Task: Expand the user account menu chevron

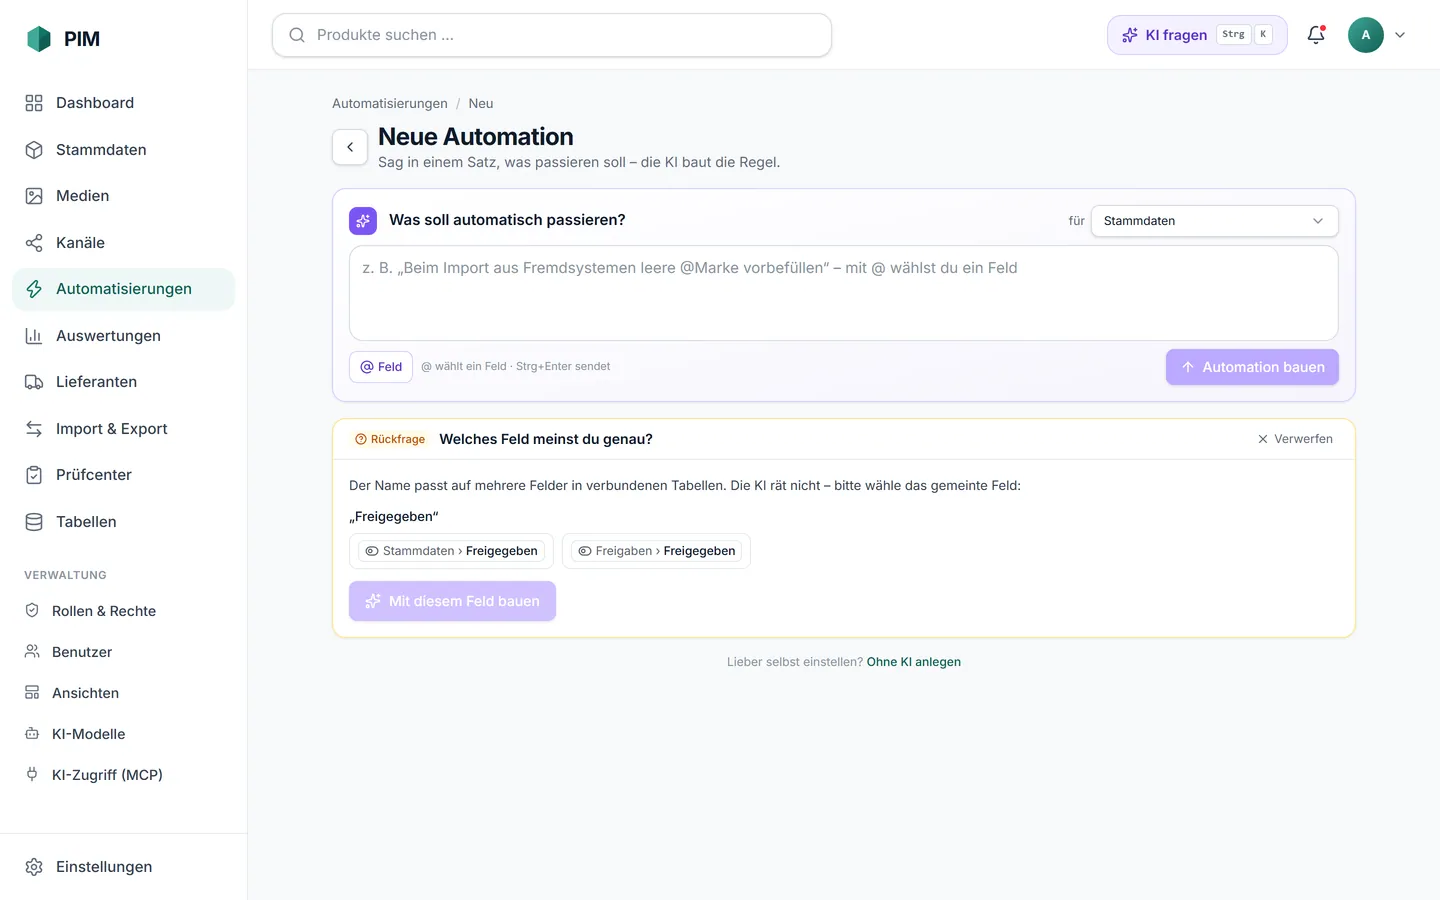Action: pos(1400,35)
